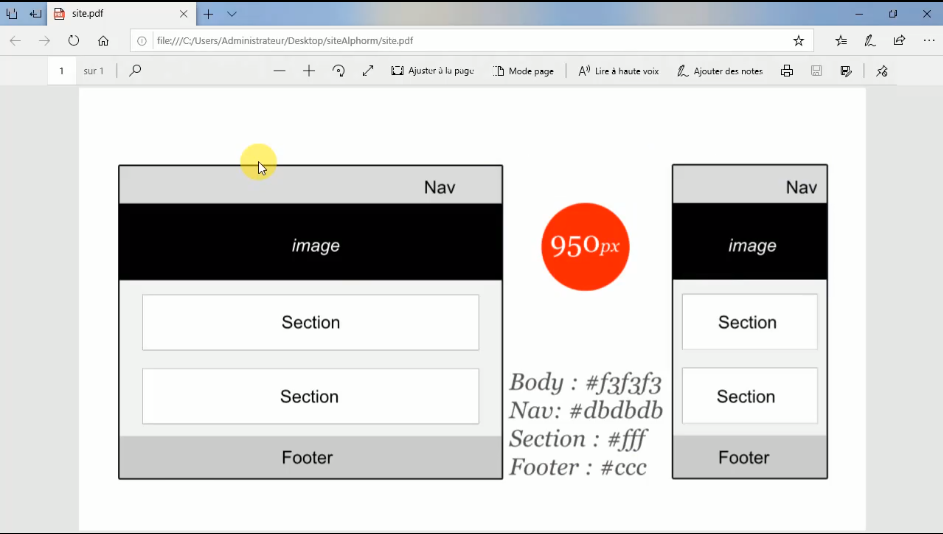943x534 pixels.
Task: Click Ajuster à la page button
Action: click(x=432, y=71)
